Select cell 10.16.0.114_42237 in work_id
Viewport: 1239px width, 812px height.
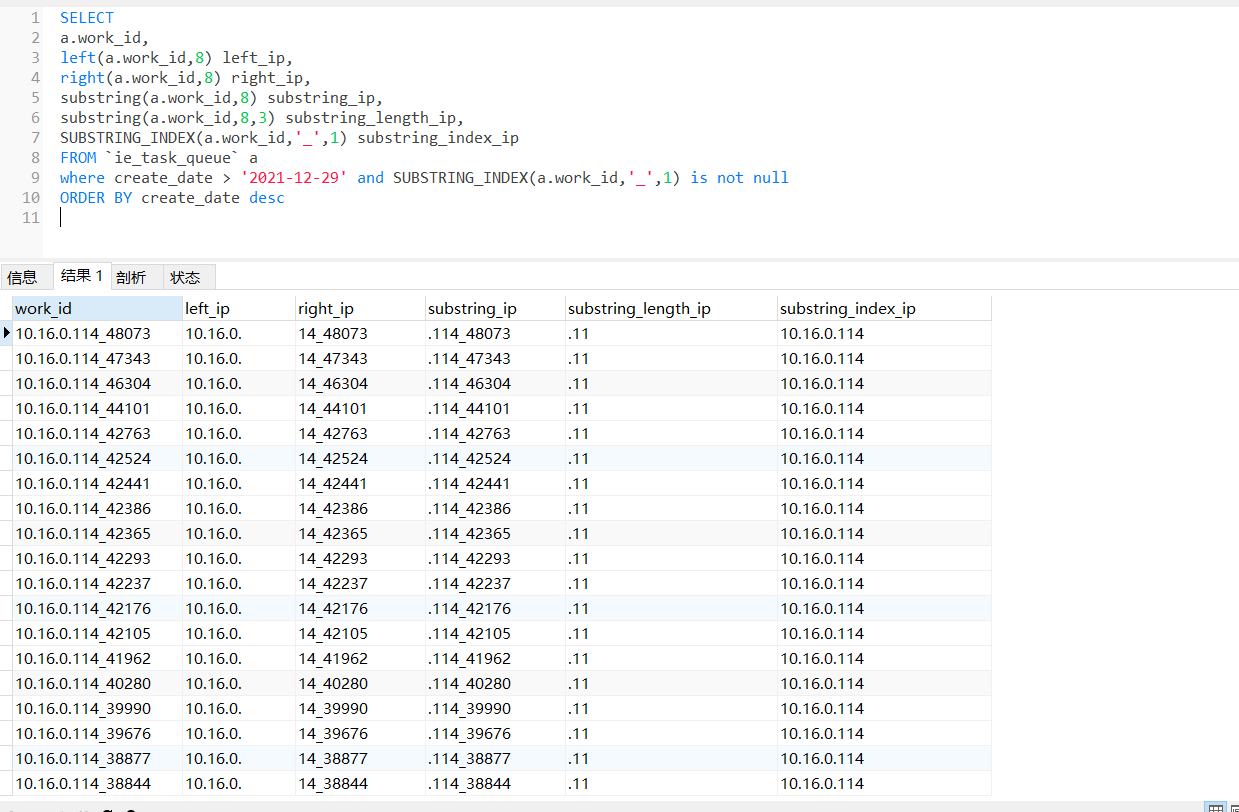[97, 583]
